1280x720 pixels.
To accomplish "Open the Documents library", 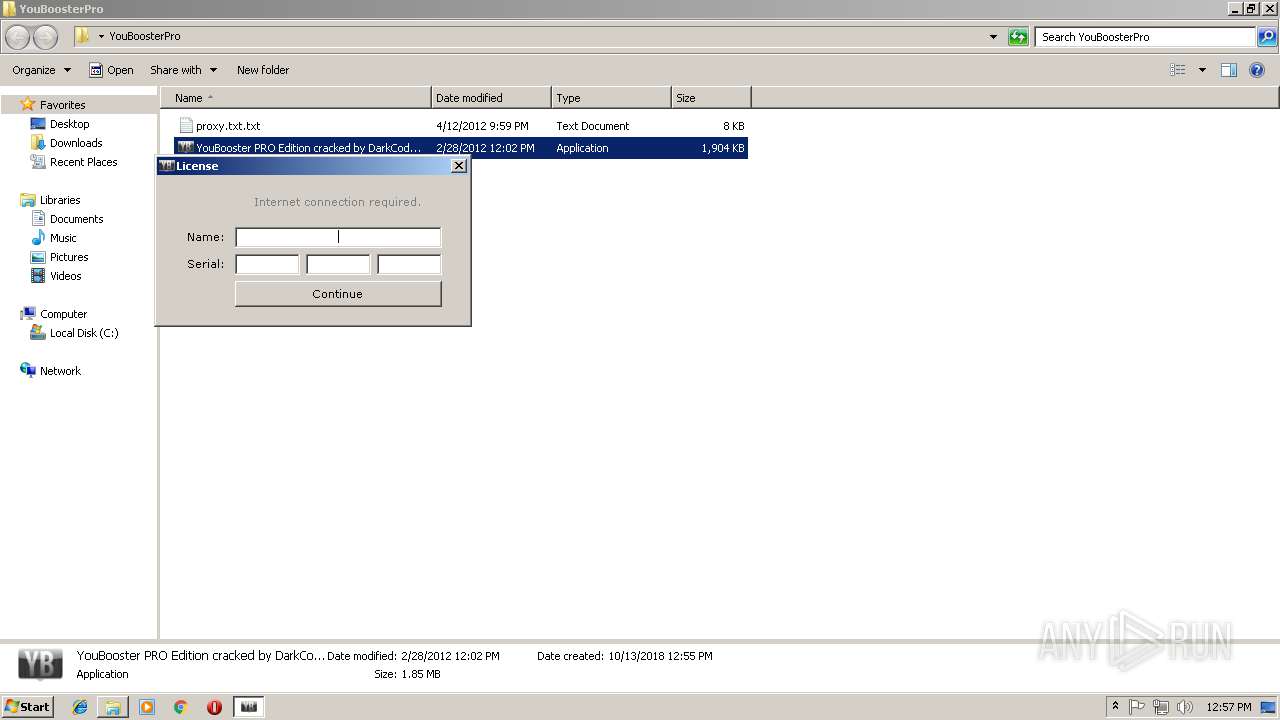I will [x=76, y=219].
